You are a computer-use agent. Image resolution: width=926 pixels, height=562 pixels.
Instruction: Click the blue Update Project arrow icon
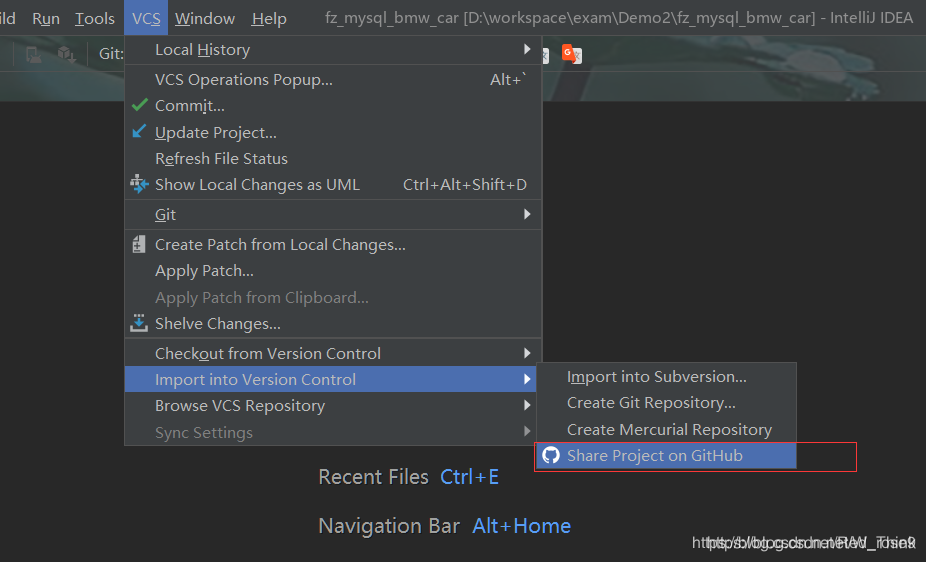[139, 131]
